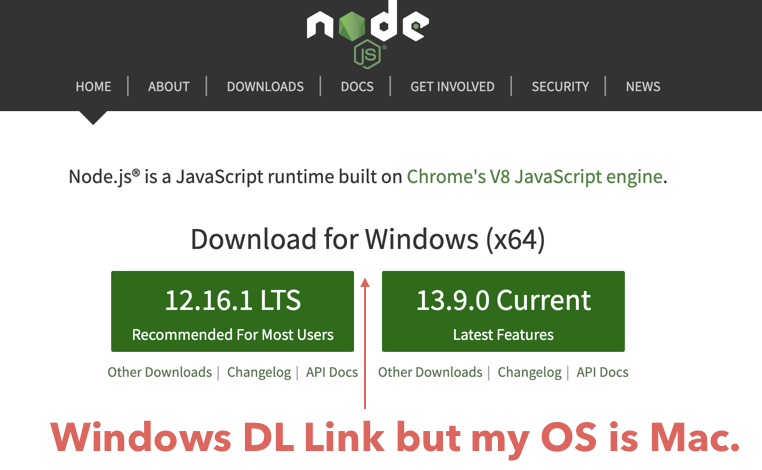Open Other Downloads under 12.16.1 LTS
This screenshot has width=762, height=470.
point(159,372)
